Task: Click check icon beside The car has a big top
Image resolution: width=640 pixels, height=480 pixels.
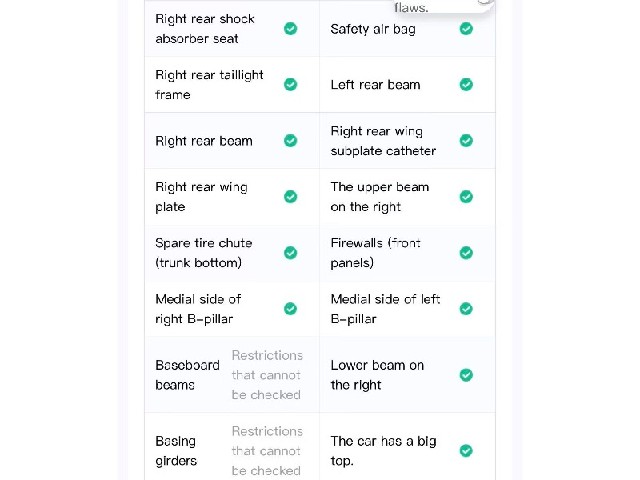Action: point(466,451)
